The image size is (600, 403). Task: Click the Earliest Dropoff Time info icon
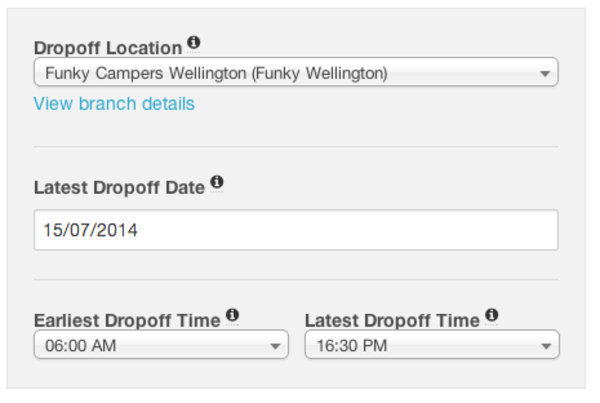pyautogui.click(x=232, y=315)
